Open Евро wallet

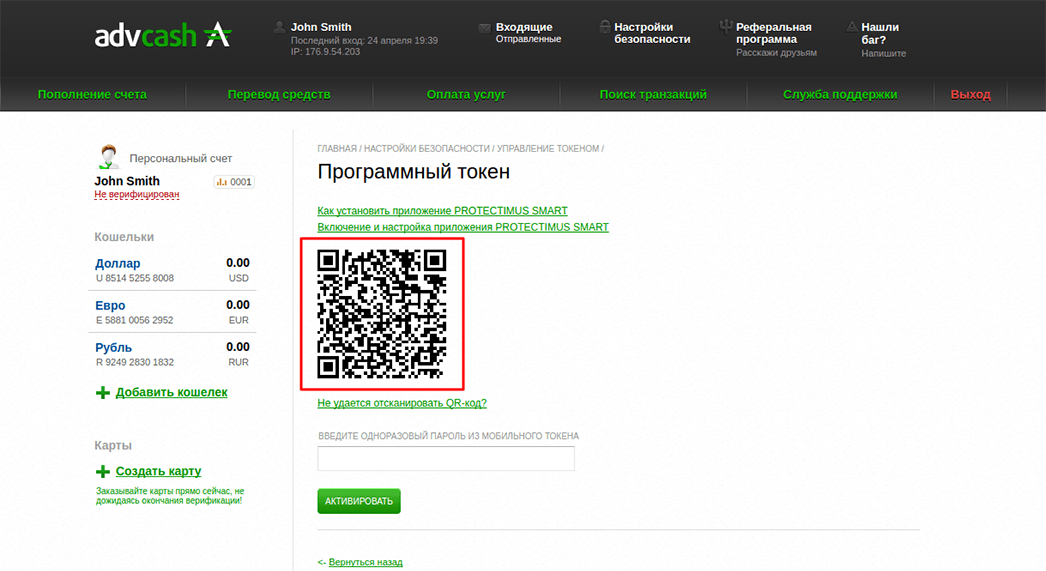[x=110, y=306]
